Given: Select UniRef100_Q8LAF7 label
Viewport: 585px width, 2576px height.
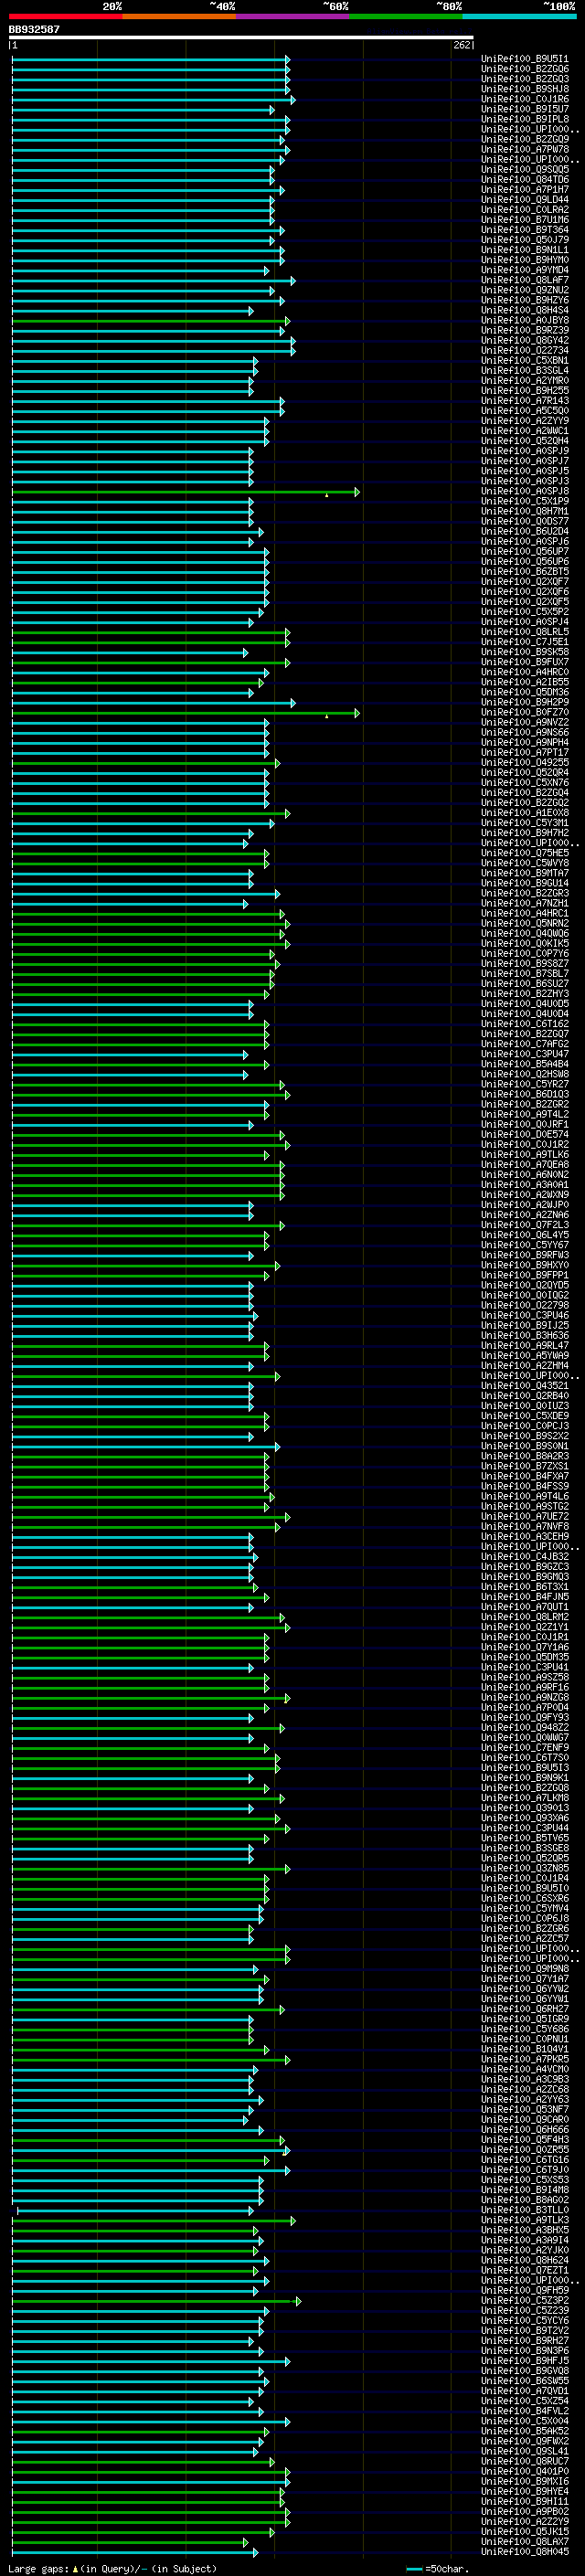Looking at the screenshot, I should click(x=525, y=280).
